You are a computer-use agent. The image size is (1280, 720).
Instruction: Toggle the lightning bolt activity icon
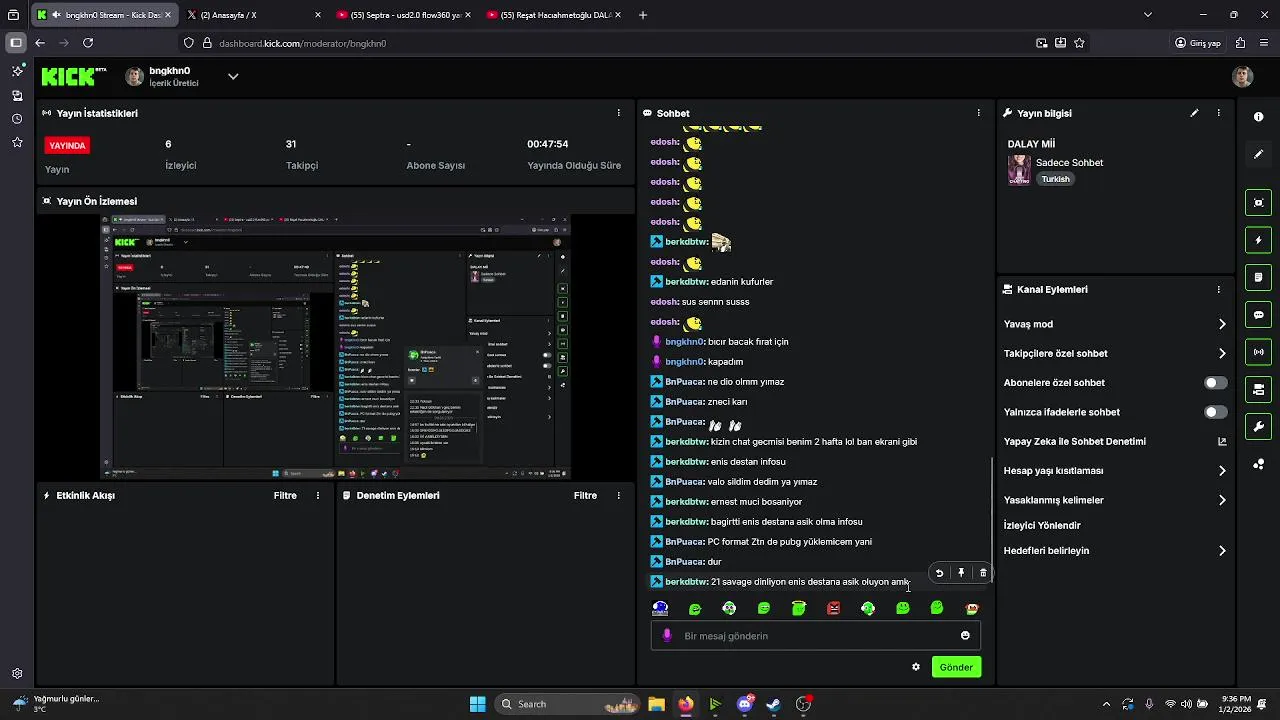point(1258,240)
